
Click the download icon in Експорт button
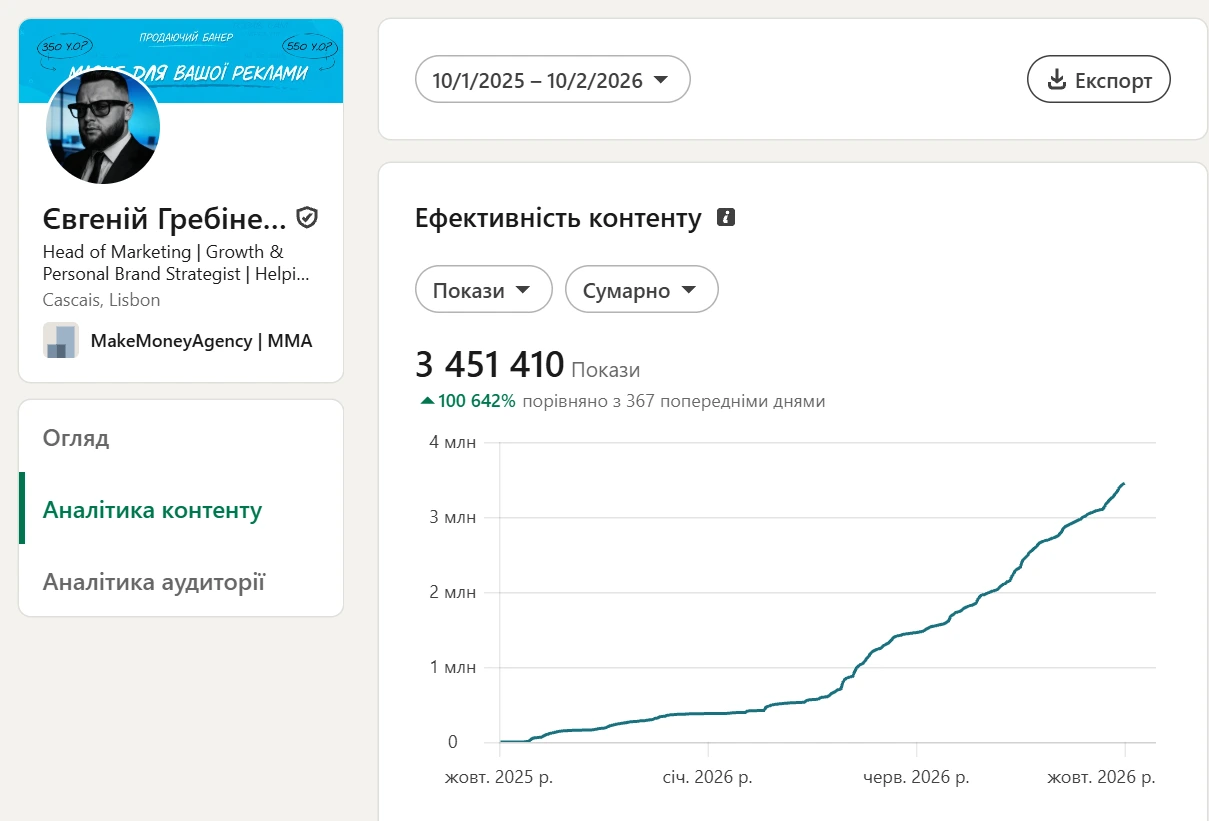coord(1057,80)
